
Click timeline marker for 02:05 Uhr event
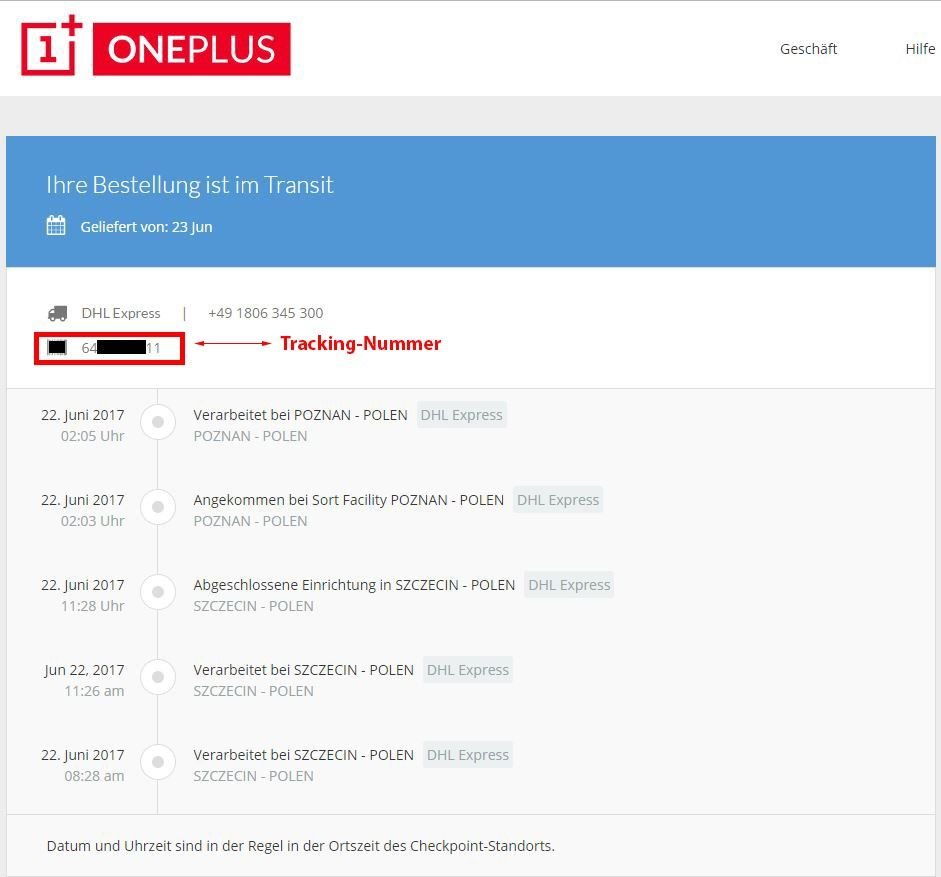(158, 422)
